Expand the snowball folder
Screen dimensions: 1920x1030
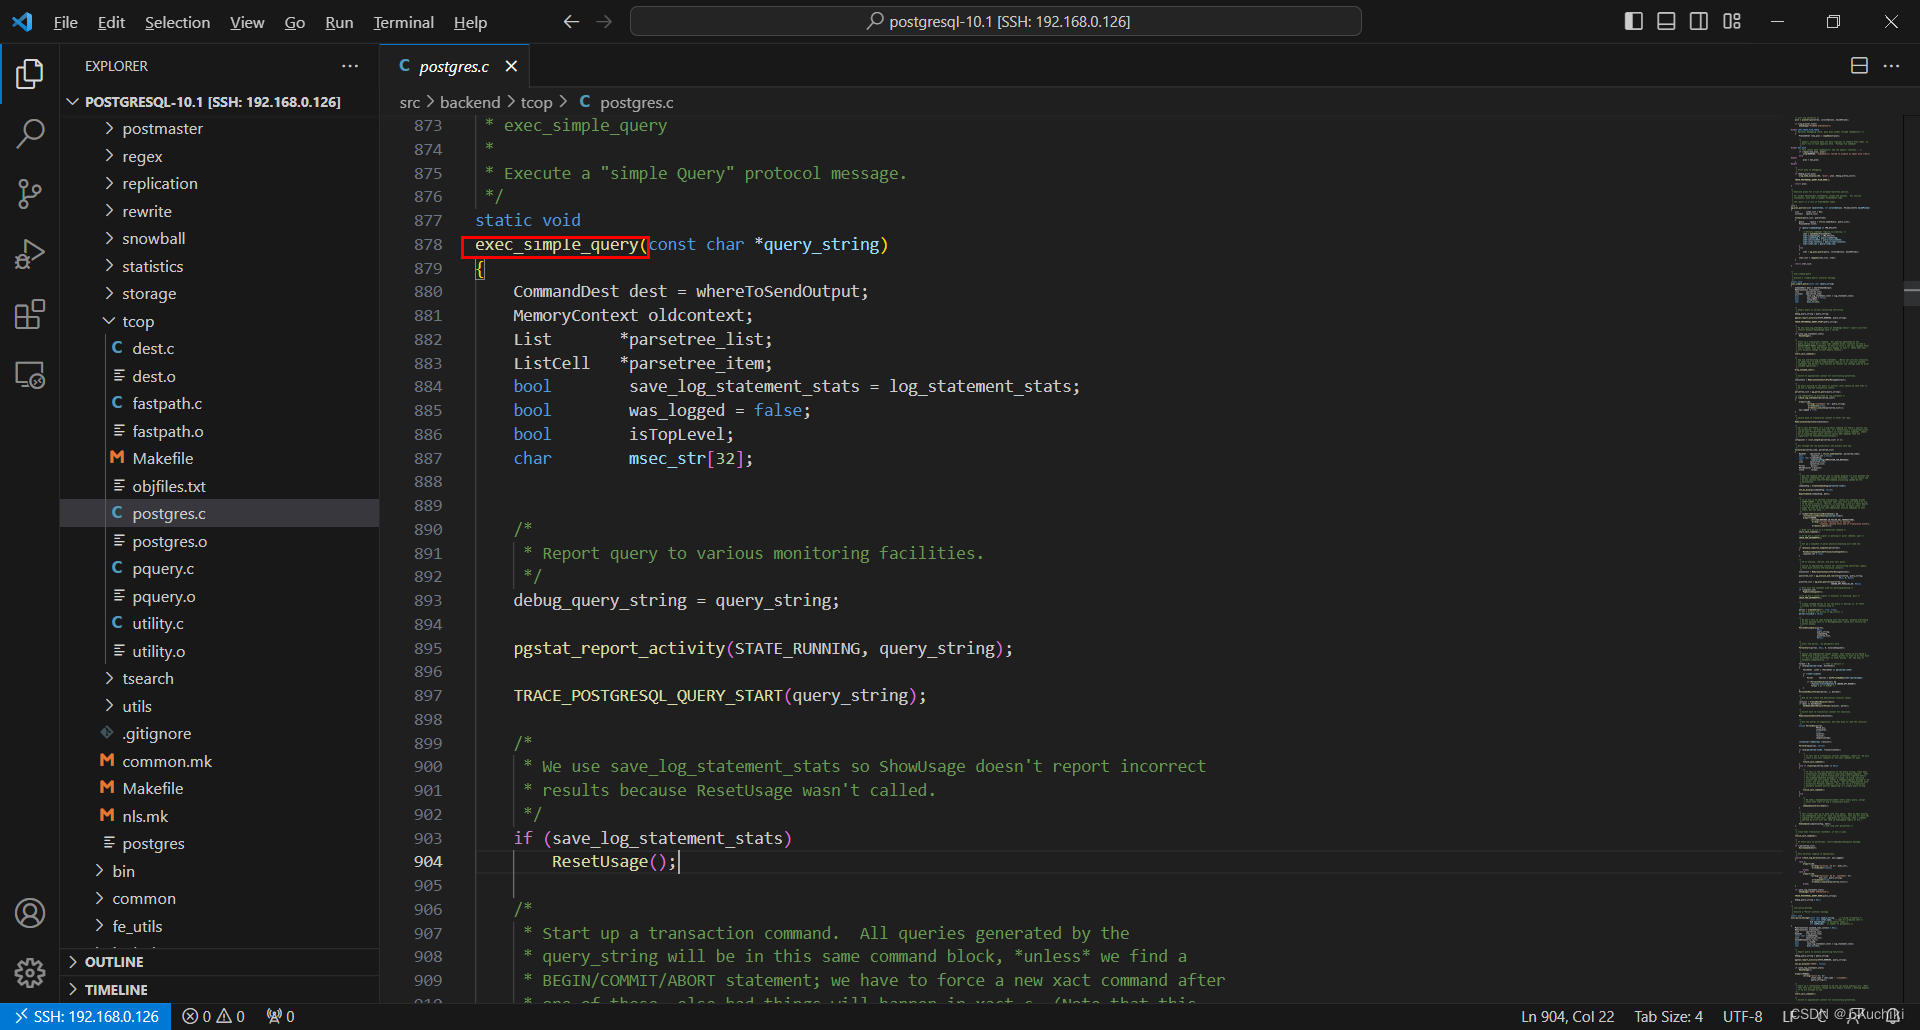click(154, 239)
